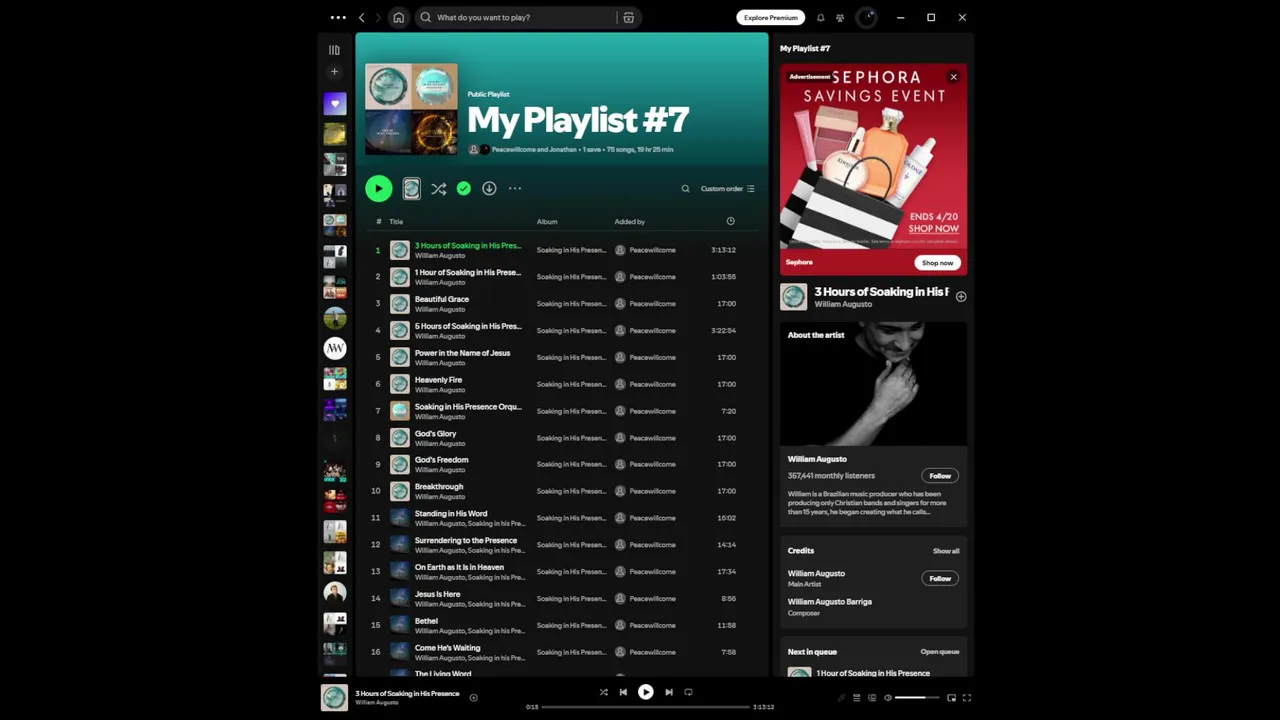
Task: Expand Your Library sidebar
Action: point(334,50)
